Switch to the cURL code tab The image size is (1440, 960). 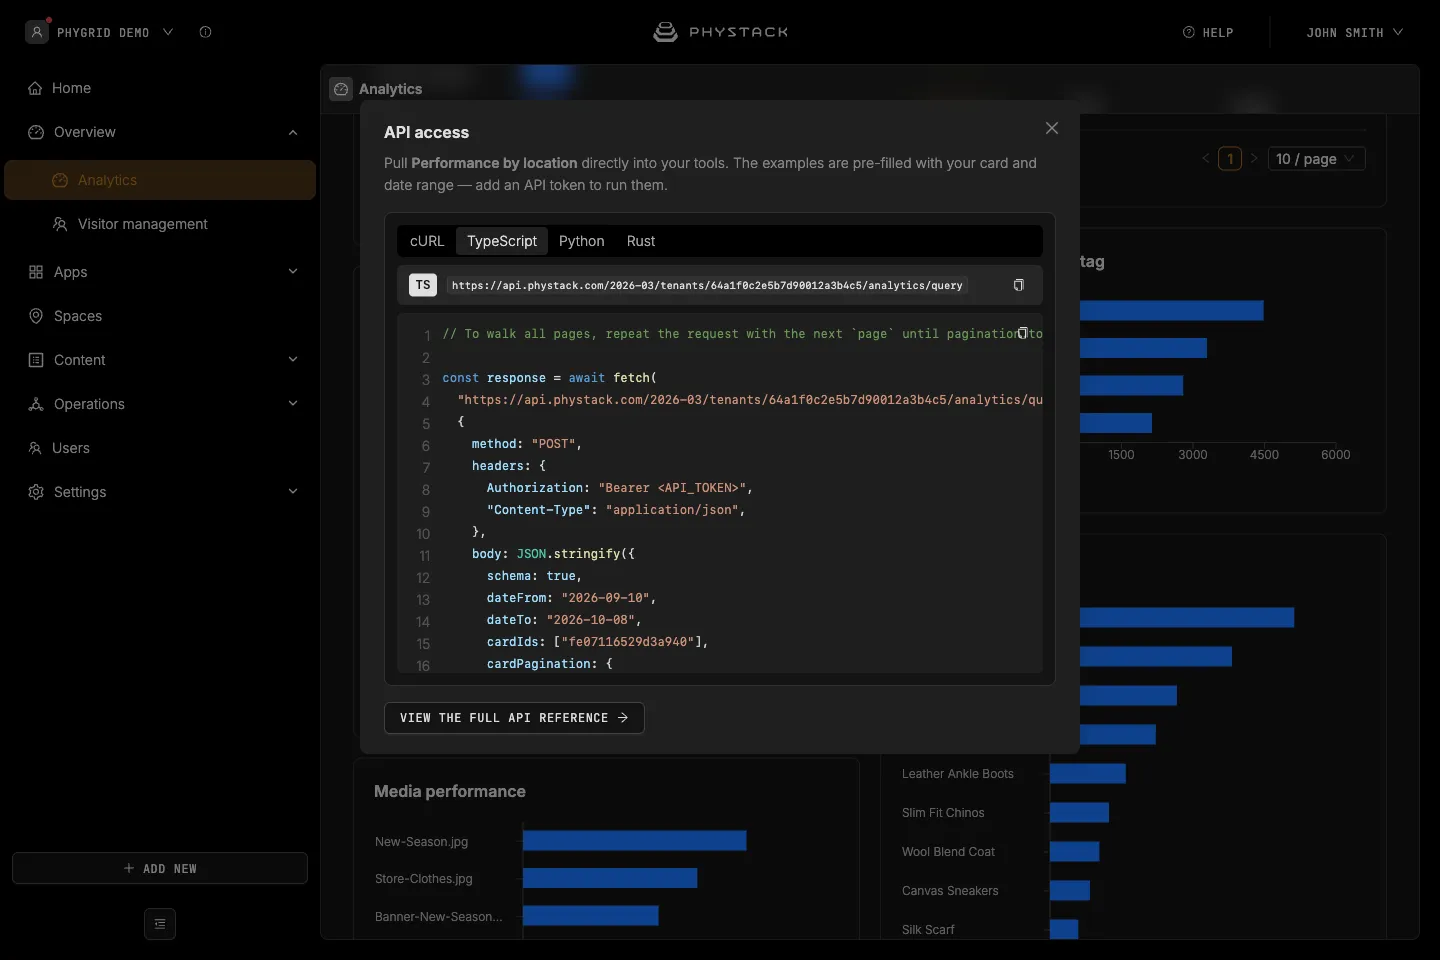427,241
